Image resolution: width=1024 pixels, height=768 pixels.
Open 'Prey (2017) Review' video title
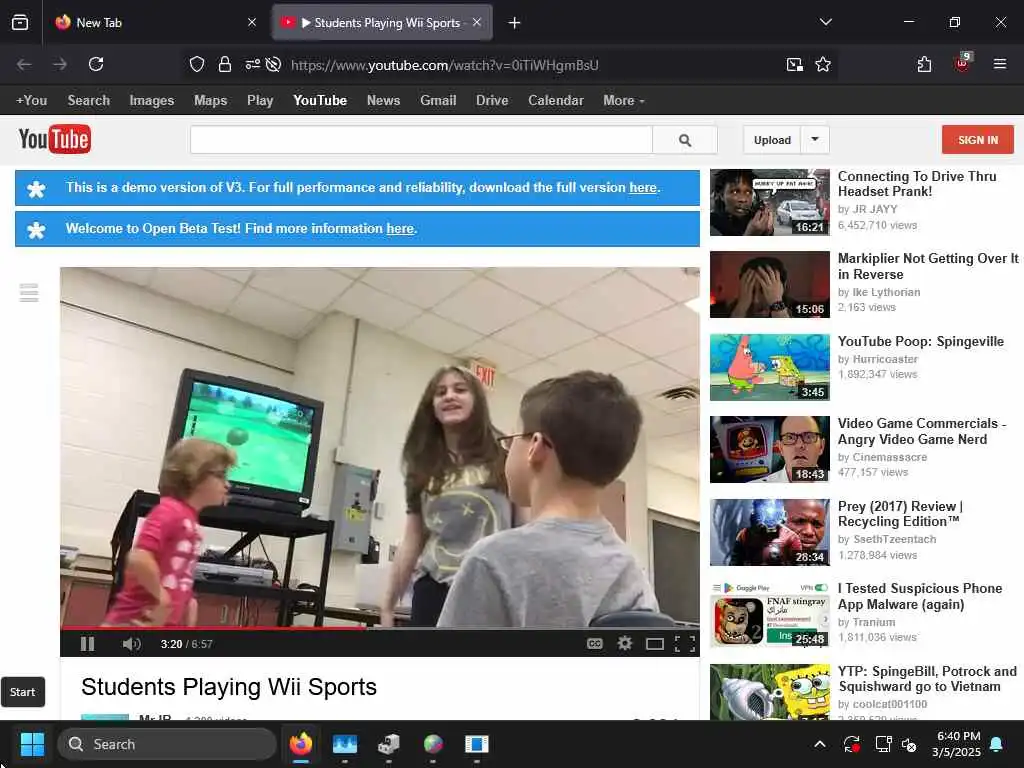[901, 513]
